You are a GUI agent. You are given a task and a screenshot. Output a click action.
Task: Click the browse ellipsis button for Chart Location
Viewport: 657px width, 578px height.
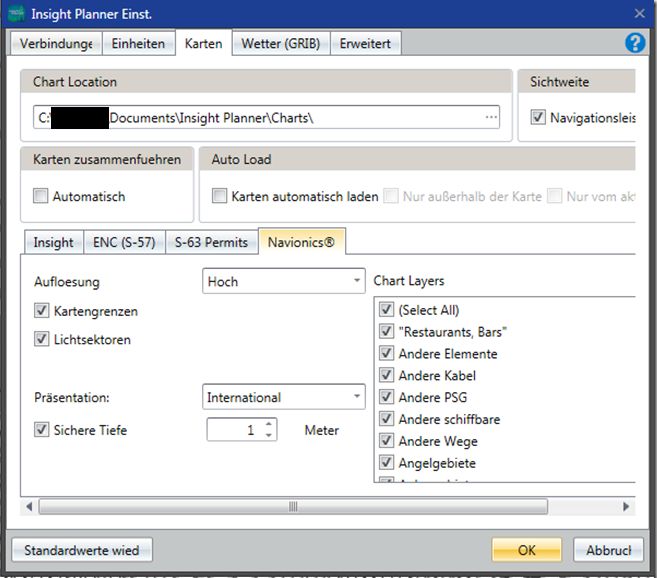point(491,118)
